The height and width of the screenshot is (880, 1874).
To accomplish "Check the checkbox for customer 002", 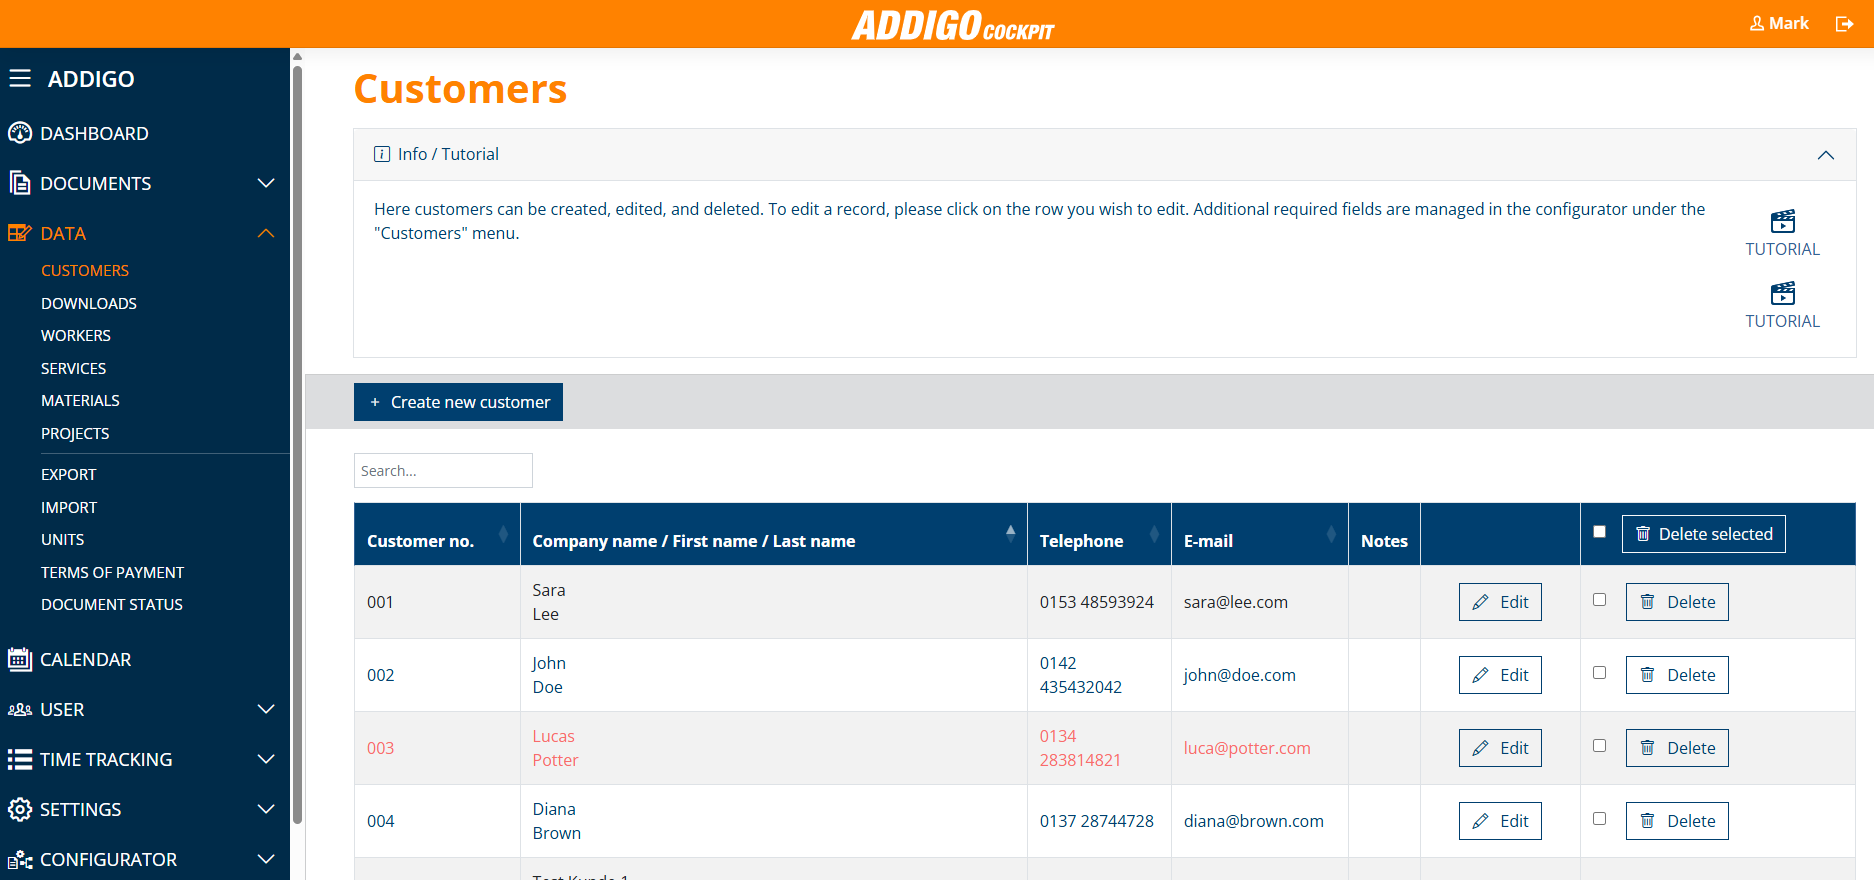I will (x=1600, y=673).
